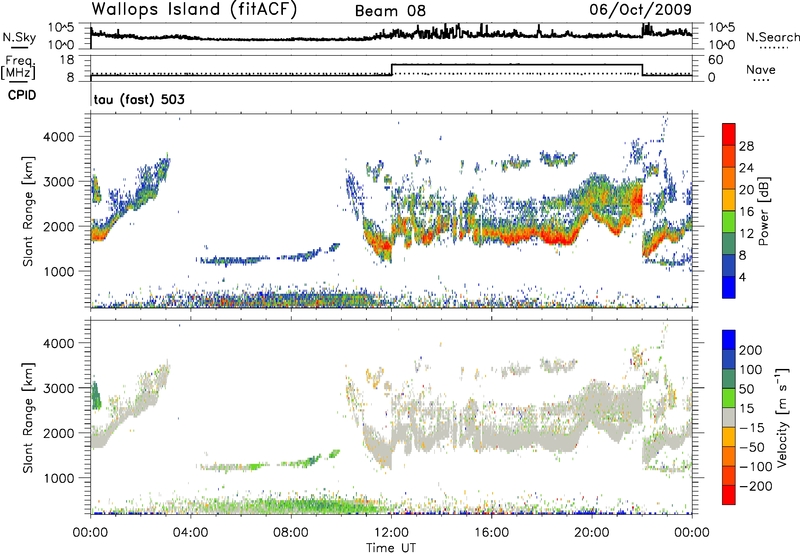Click the gray segment of velocity colorbar
This screenshot has width=800, height=554.
[729, 417]
